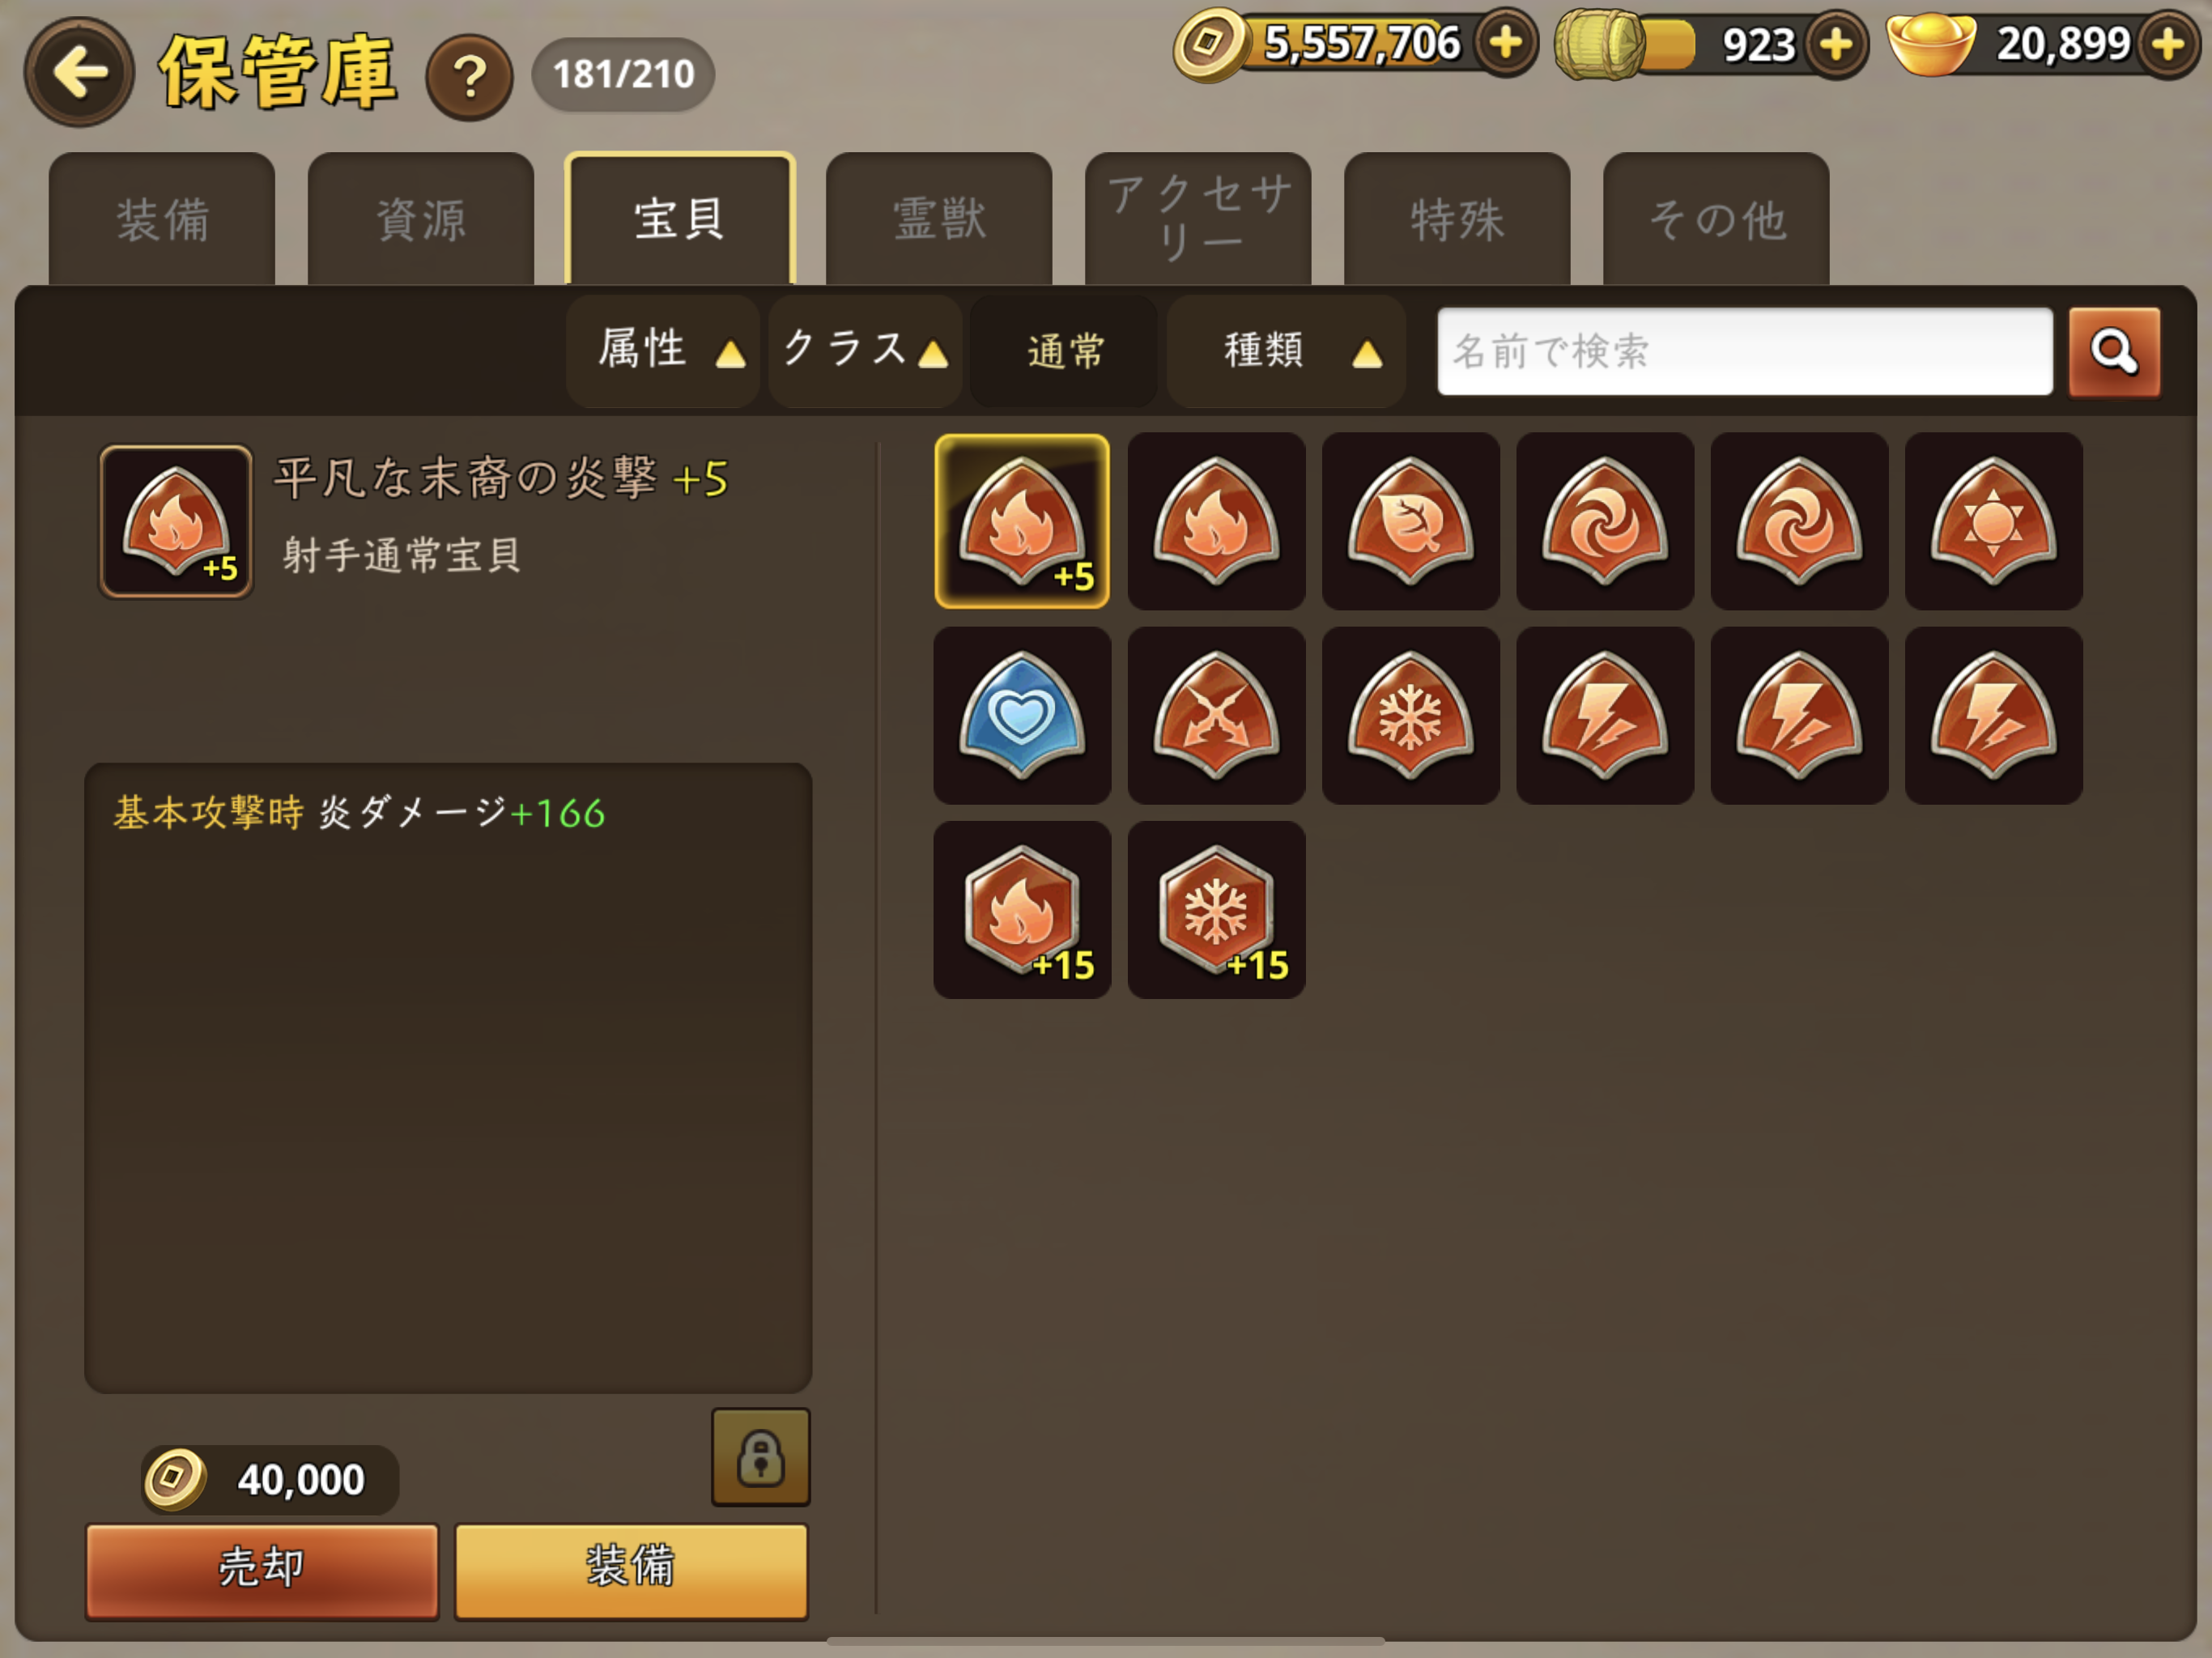Expand the 種類 filter dropdown
2212x1658 pixels.
pos(1286,351)
